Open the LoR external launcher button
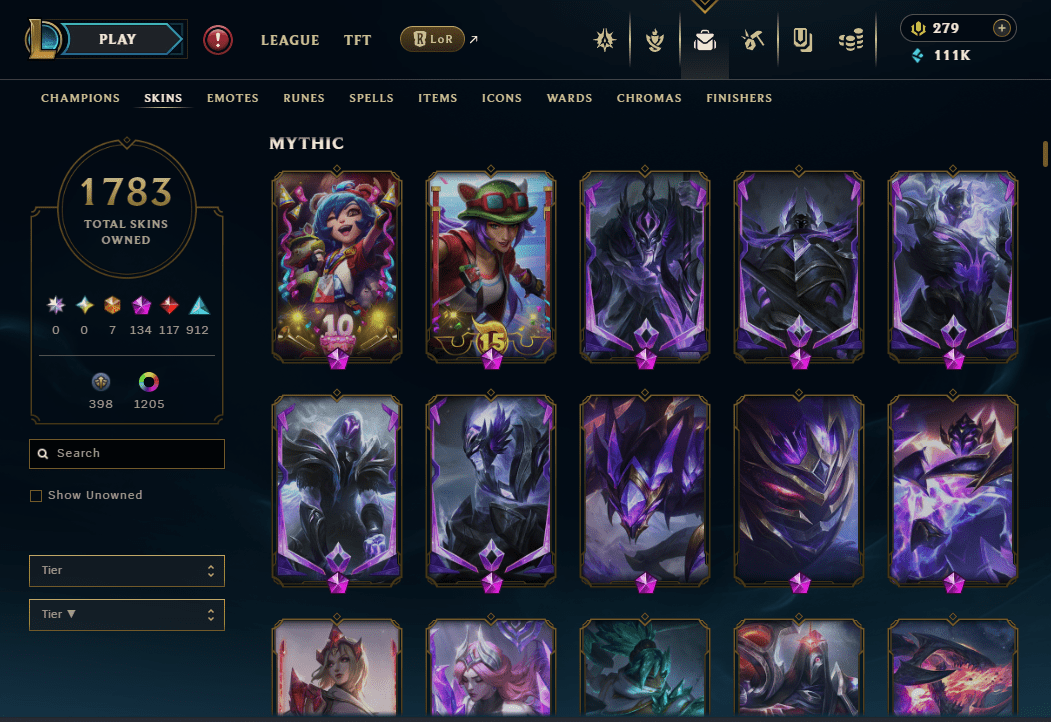The image size is (1051, 722). 432,40
